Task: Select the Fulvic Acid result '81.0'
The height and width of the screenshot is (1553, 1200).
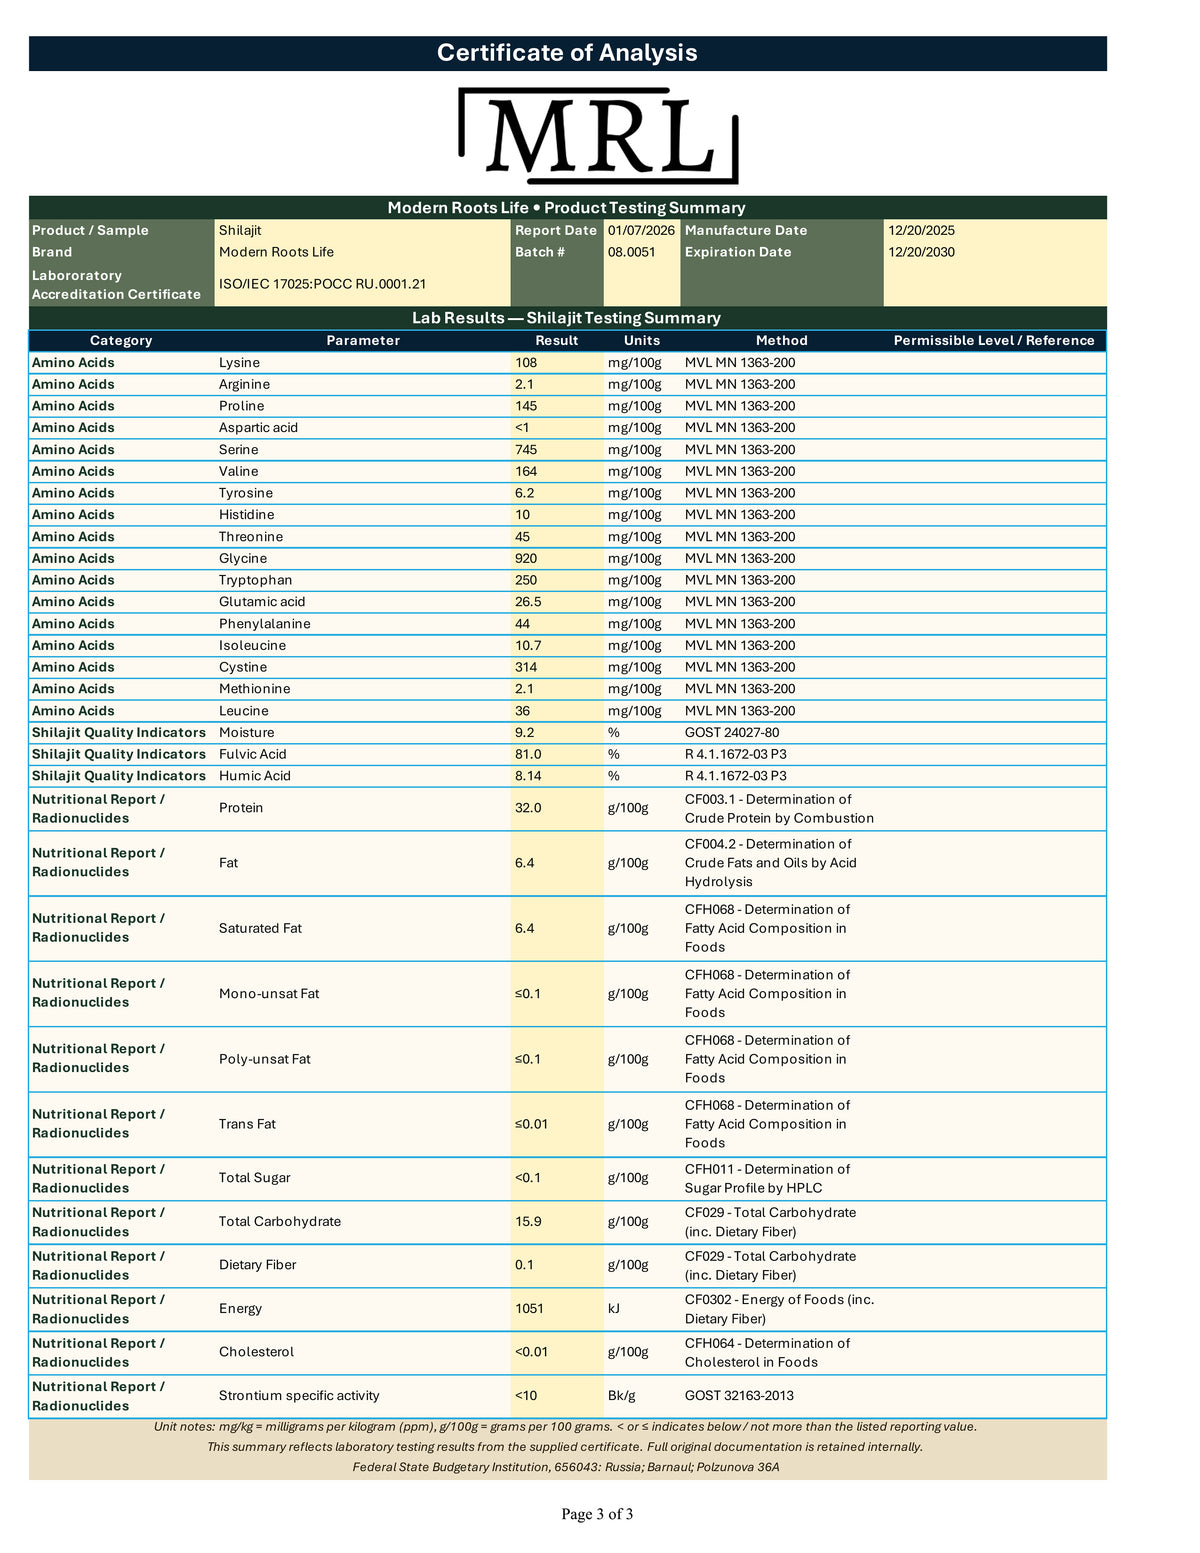Action: 528,754
